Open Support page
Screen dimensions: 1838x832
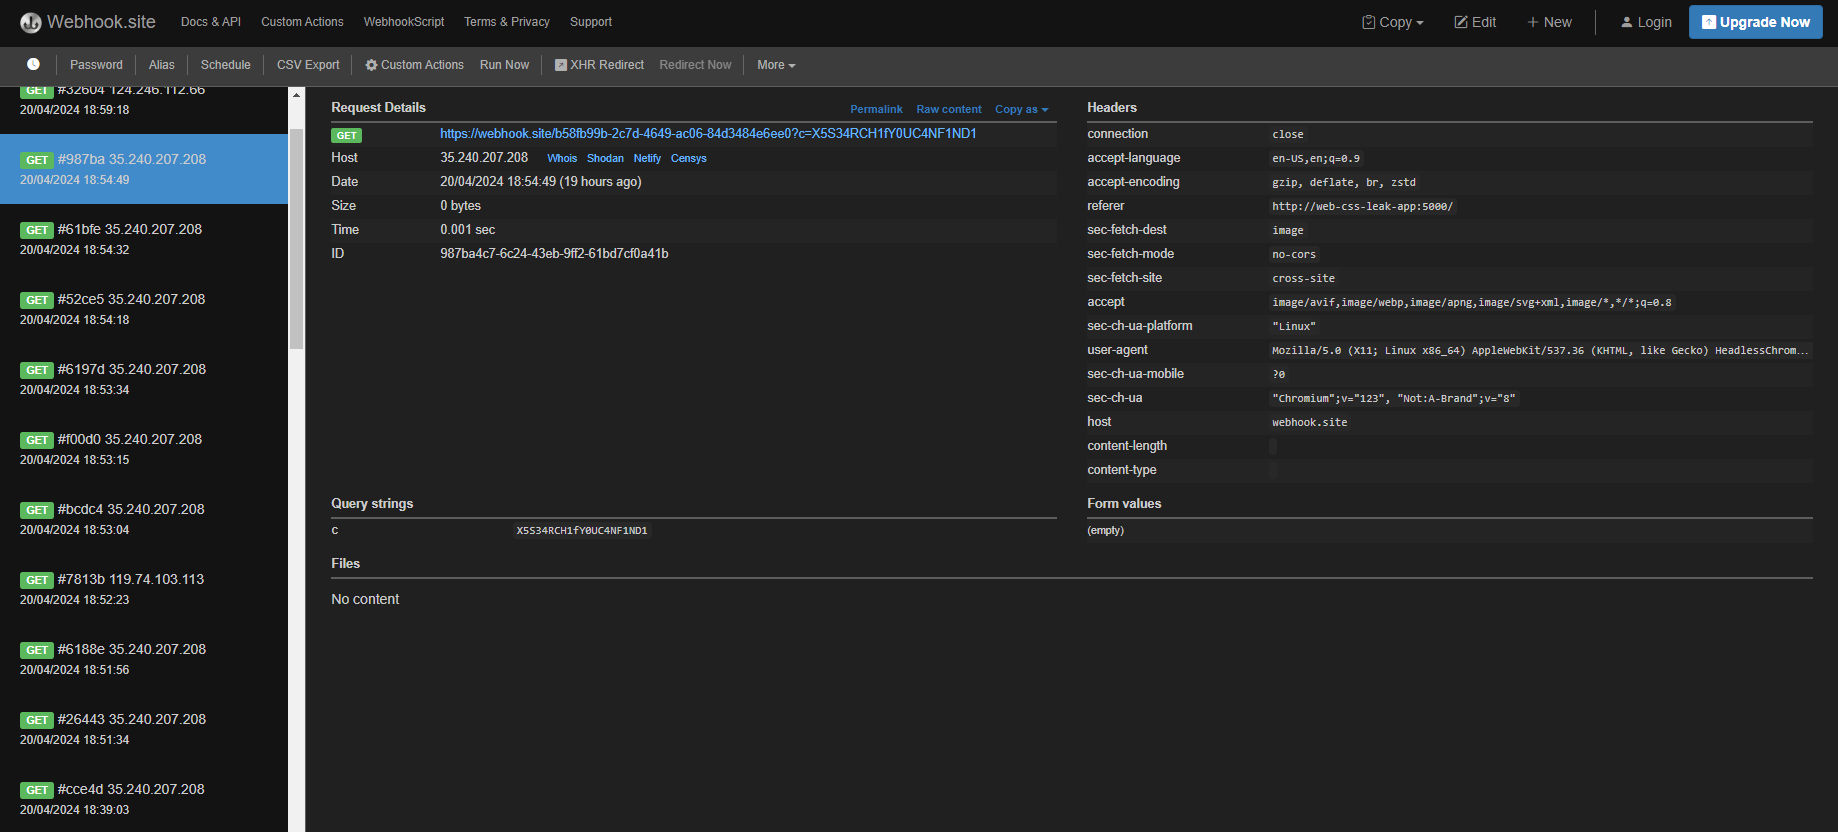click(x=591, y=22)
